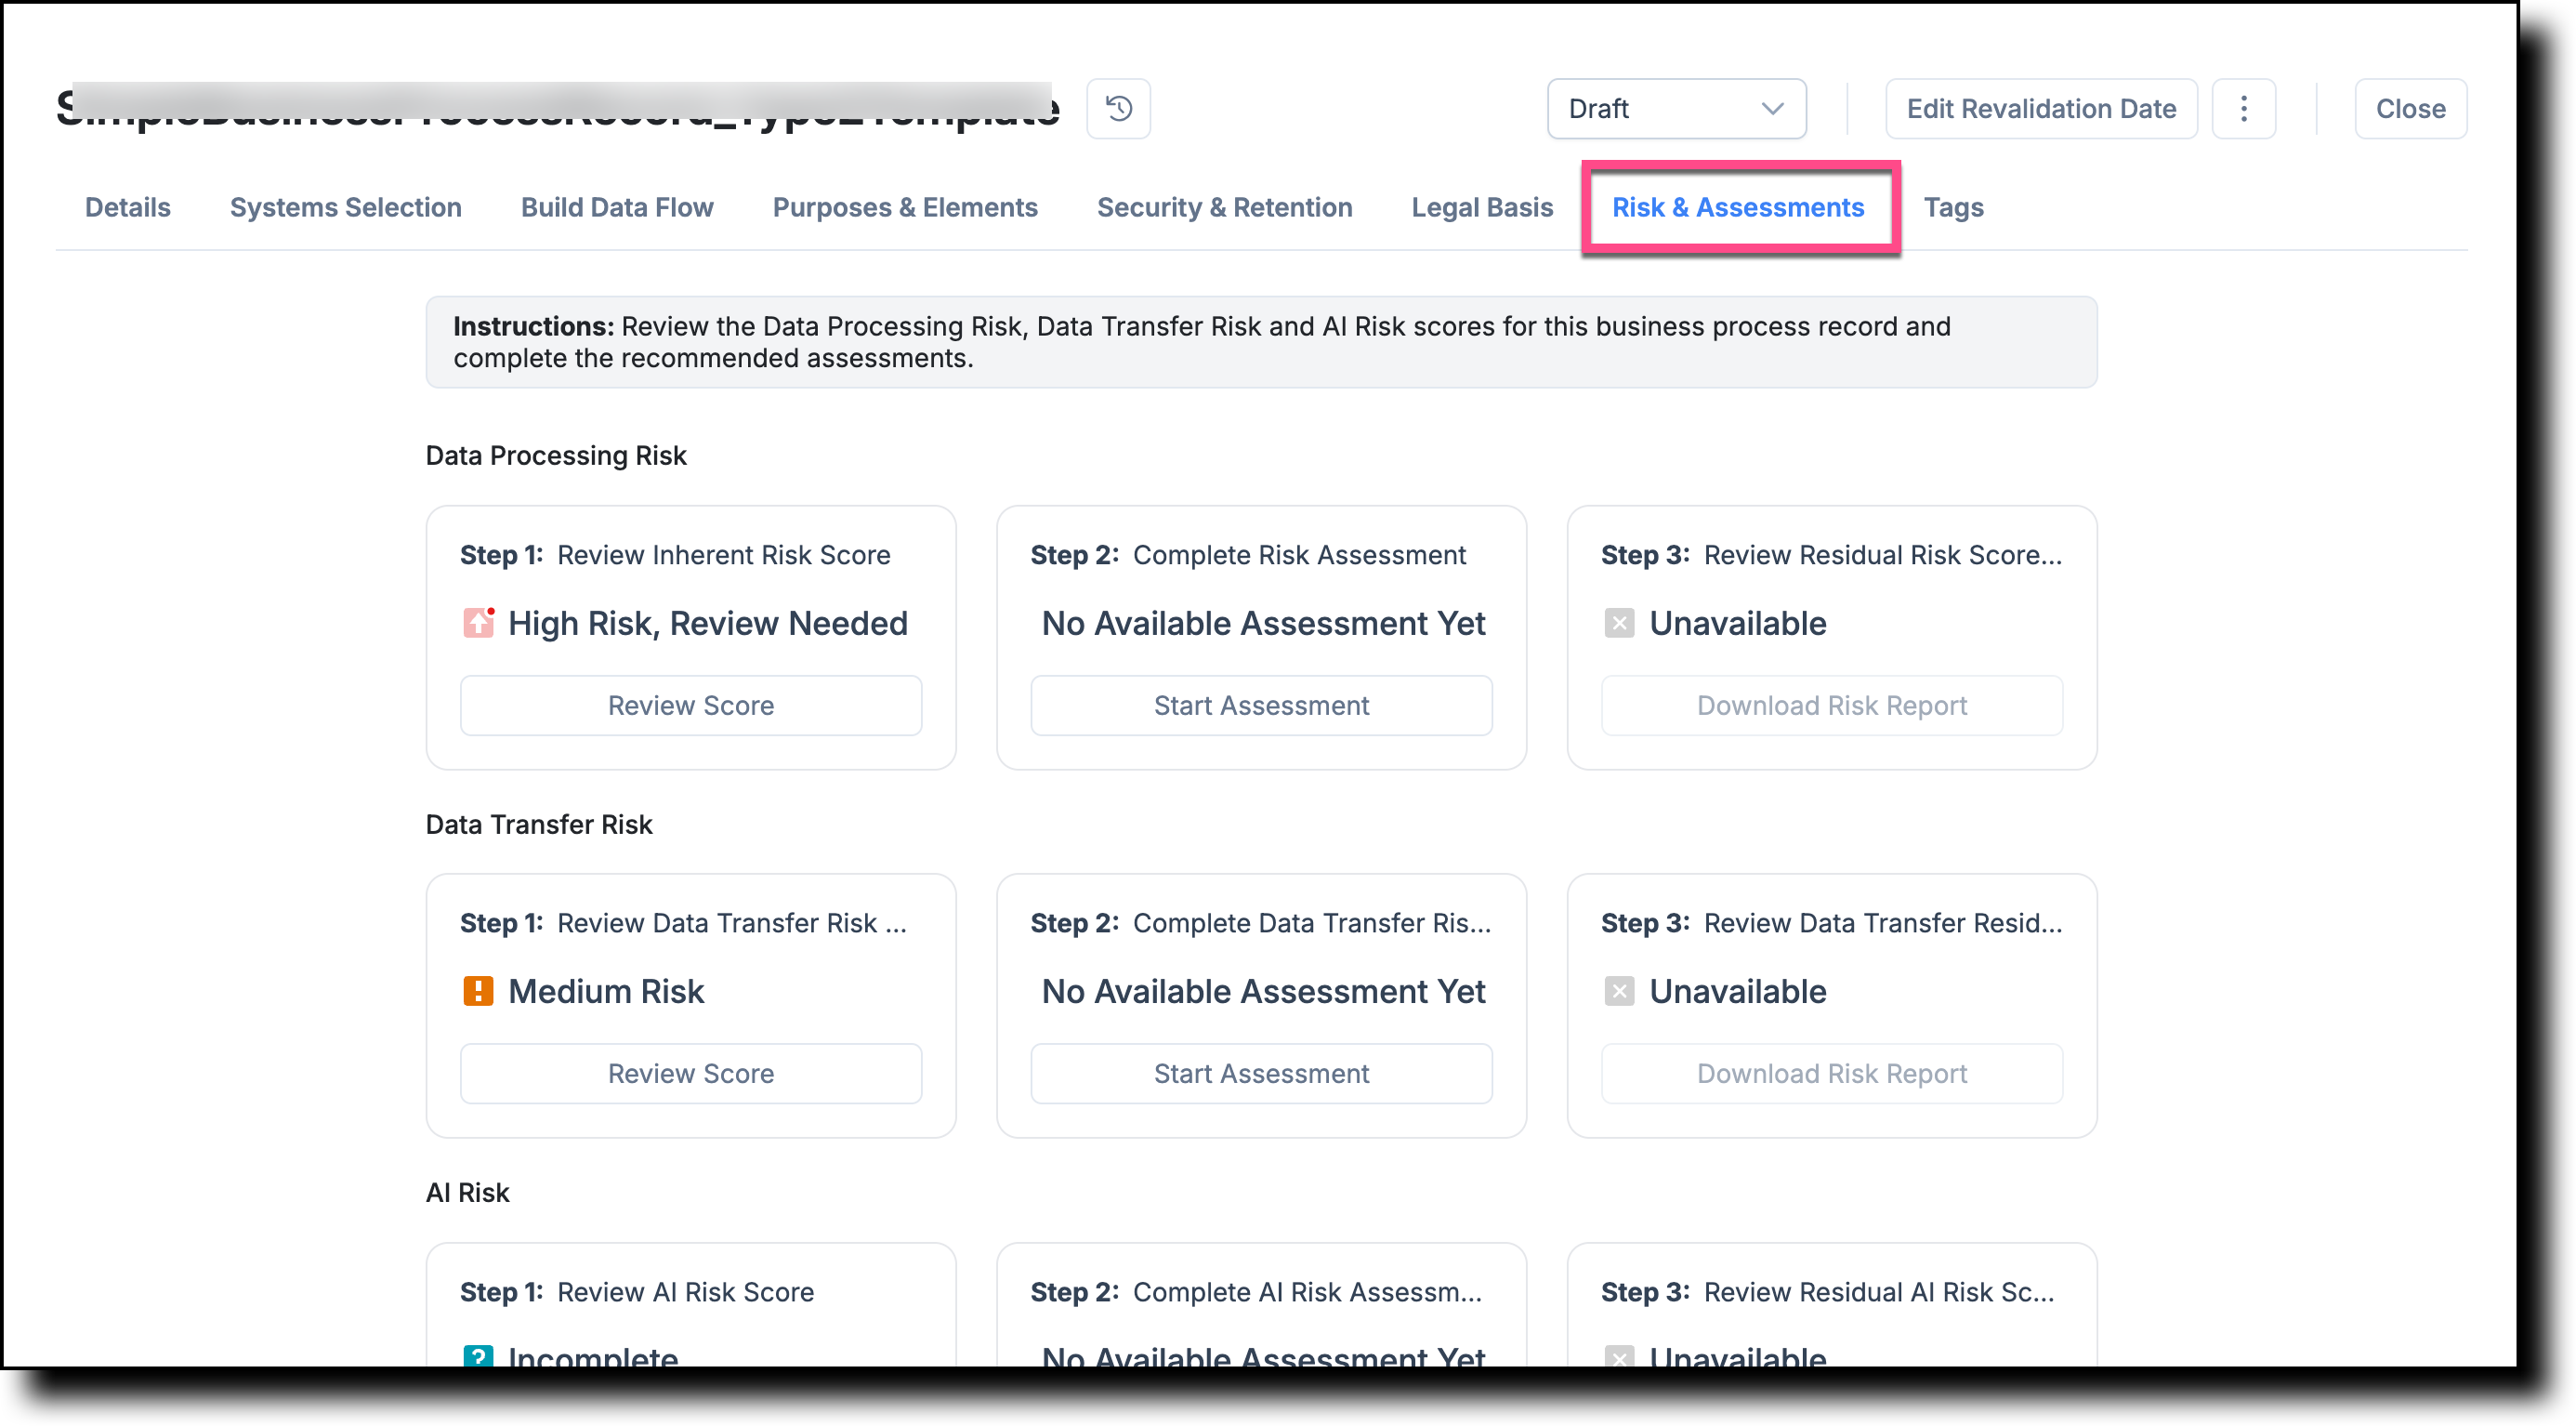Start Assessment for Data Processing Risk
Screen dimensions: 2576x1426
(1261, 705)
